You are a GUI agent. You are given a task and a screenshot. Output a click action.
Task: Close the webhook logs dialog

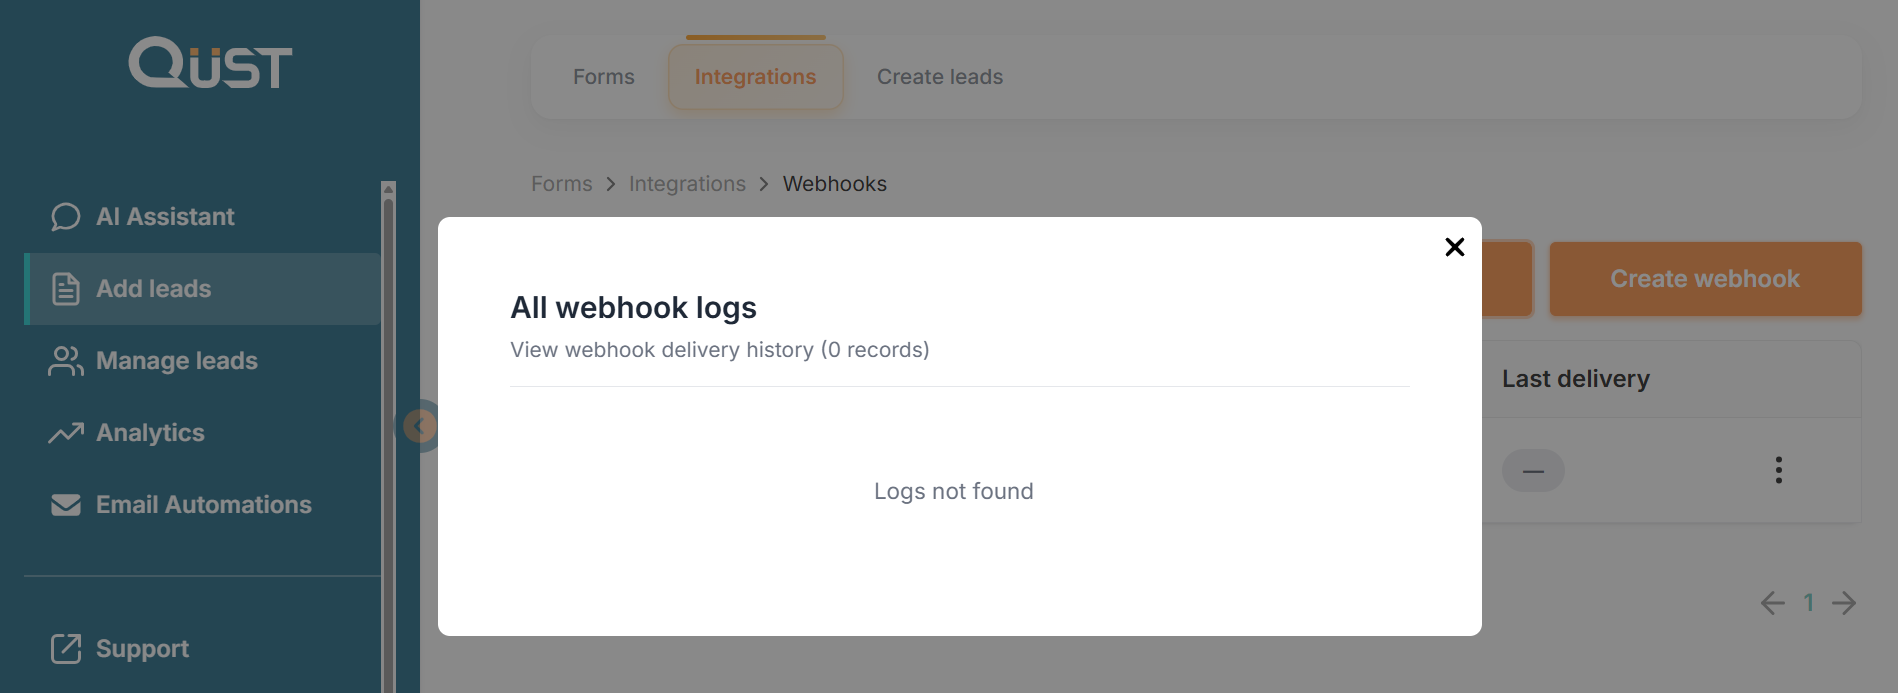tap(1454, 247)
